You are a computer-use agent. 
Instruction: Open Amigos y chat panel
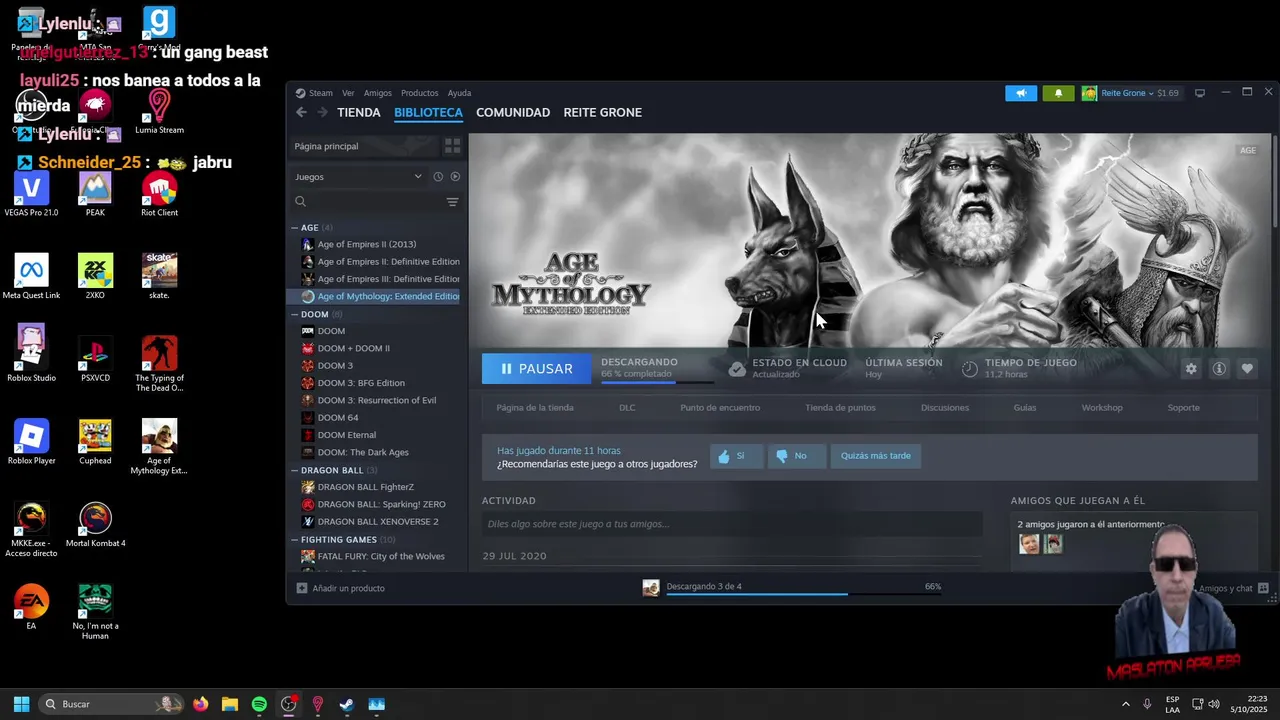click(1234, 588)
